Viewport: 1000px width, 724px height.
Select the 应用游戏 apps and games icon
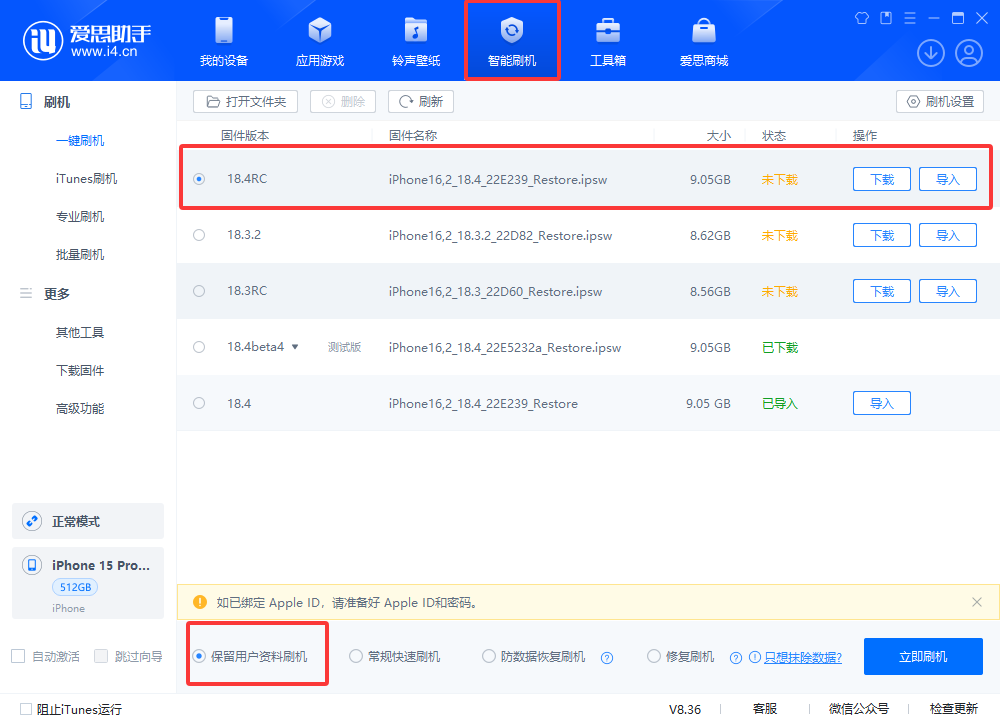point(319,40)
